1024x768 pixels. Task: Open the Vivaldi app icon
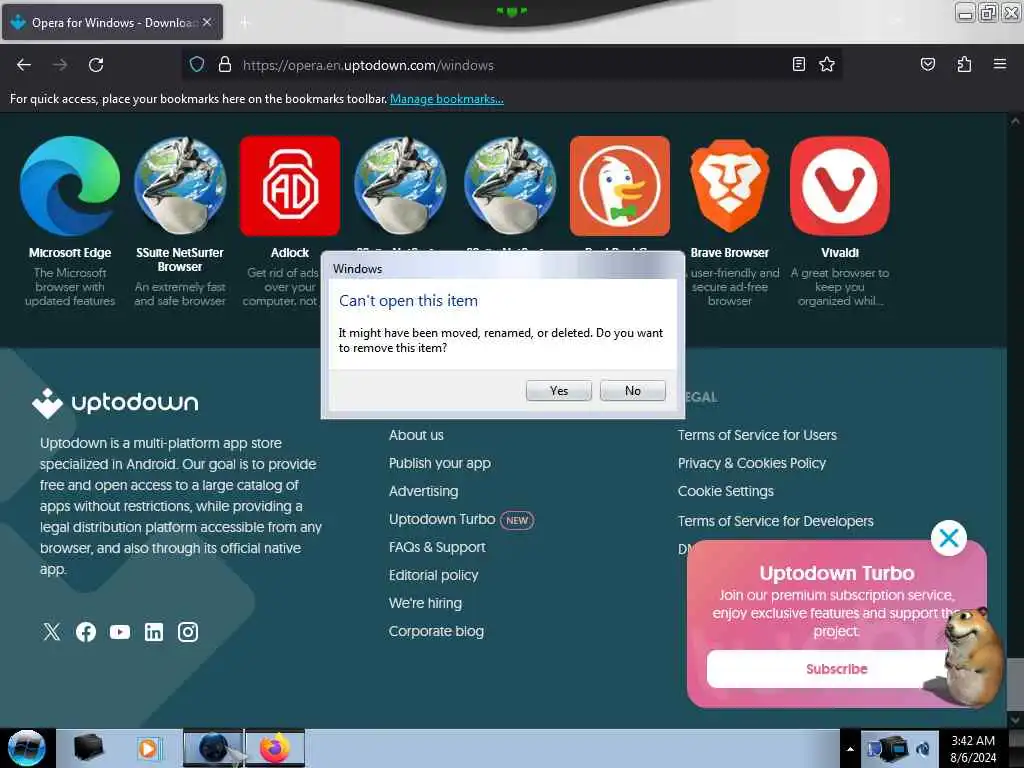pos(840,185)
